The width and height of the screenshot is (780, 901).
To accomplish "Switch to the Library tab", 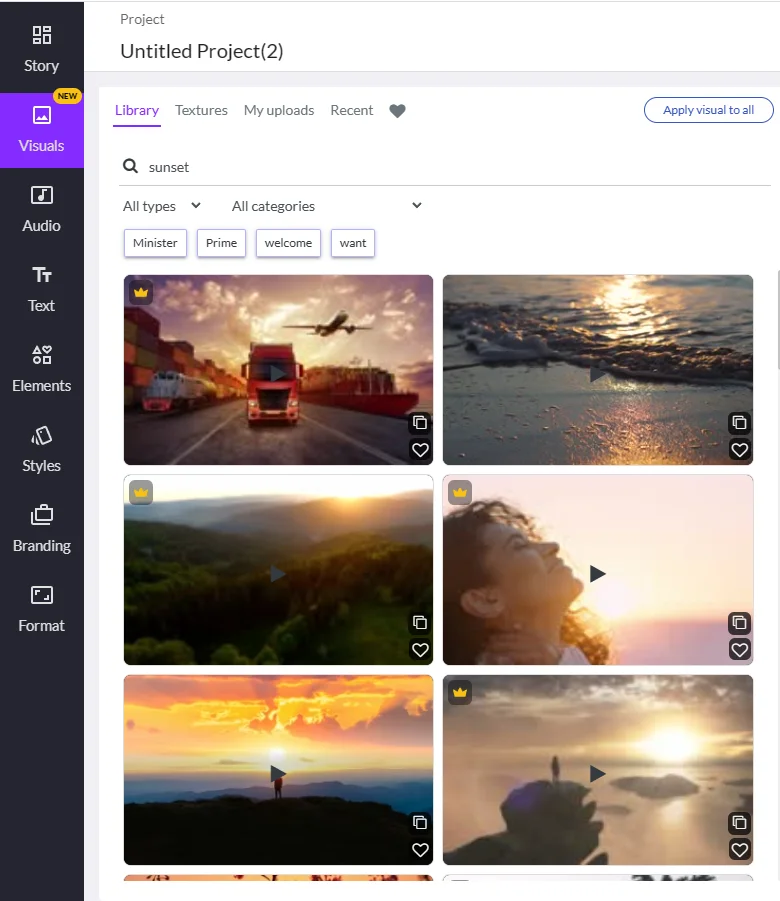I will pos(137,110).
